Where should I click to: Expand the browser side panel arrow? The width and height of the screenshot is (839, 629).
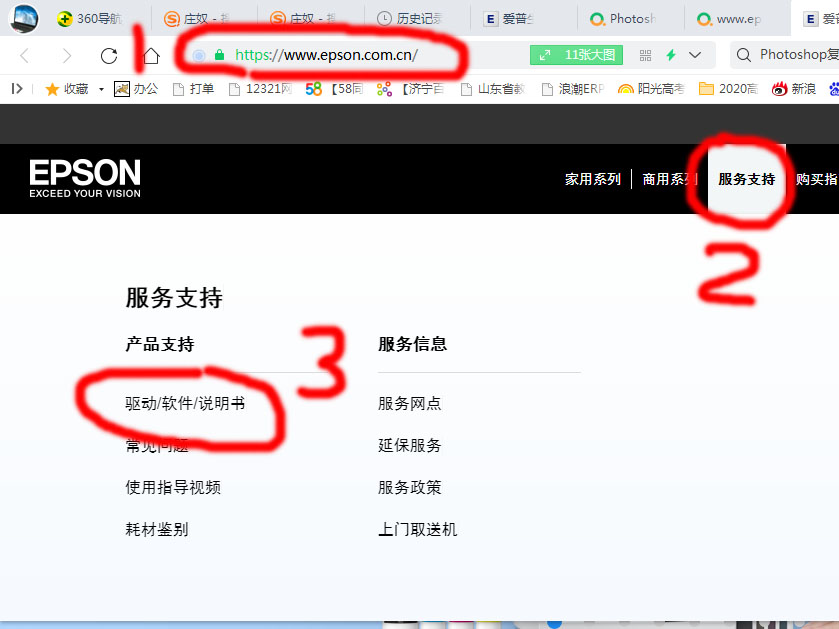[14, 88]
